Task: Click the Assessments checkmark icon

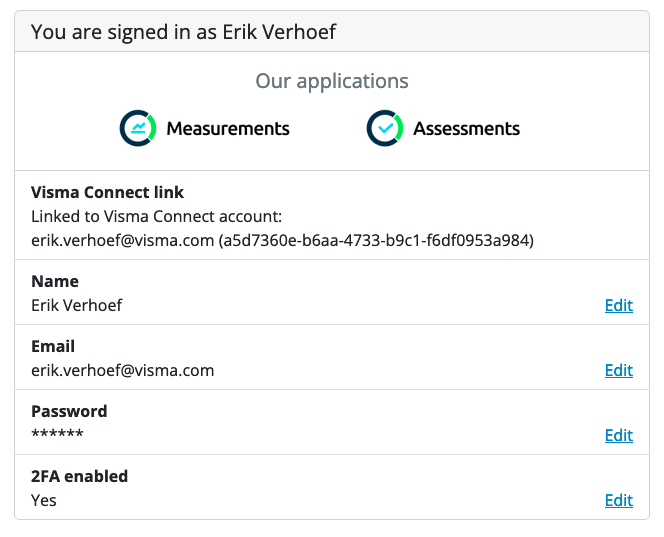Action: point(385,128)
